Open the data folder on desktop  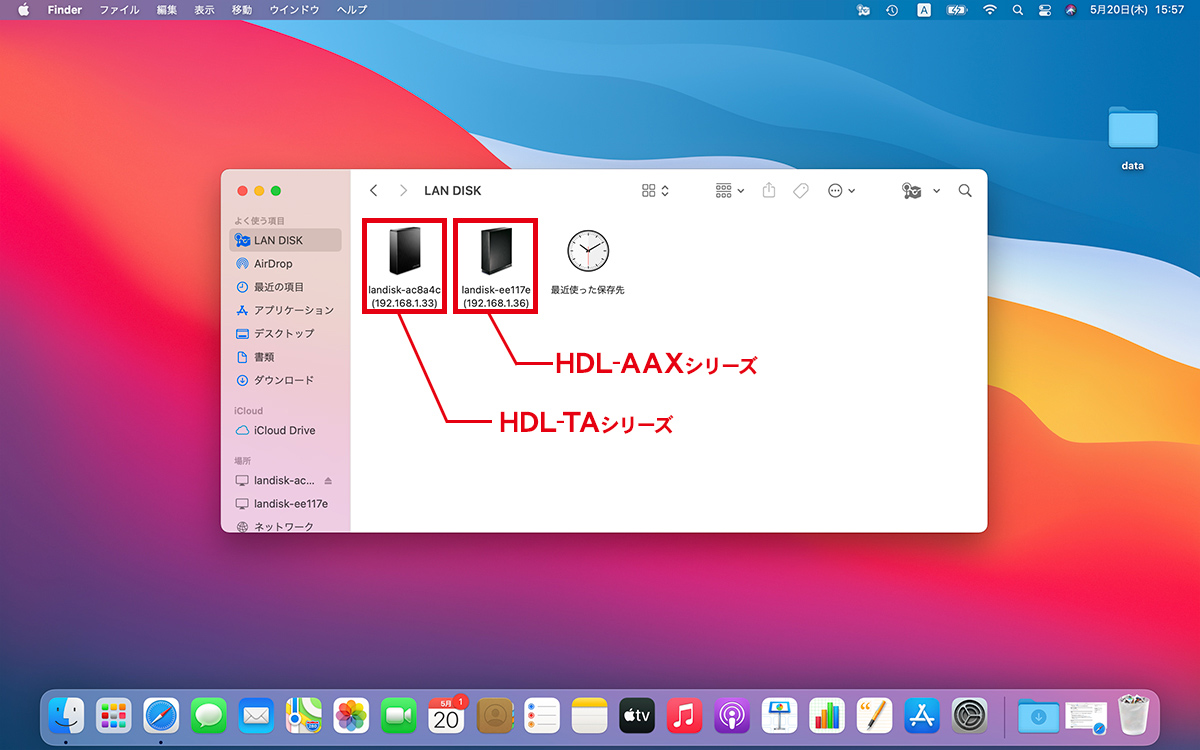1133,128
